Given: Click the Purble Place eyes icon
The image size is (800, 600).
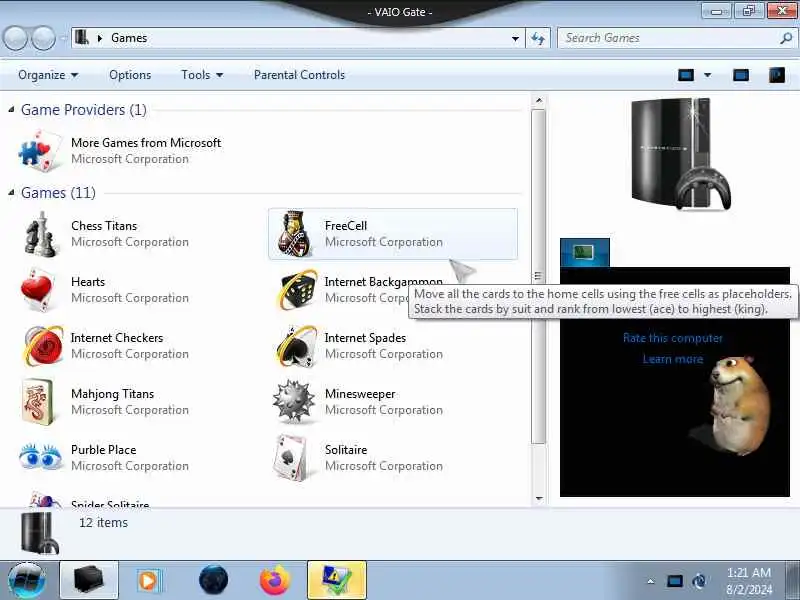Looking at the screenshot, I should (41, 456).
